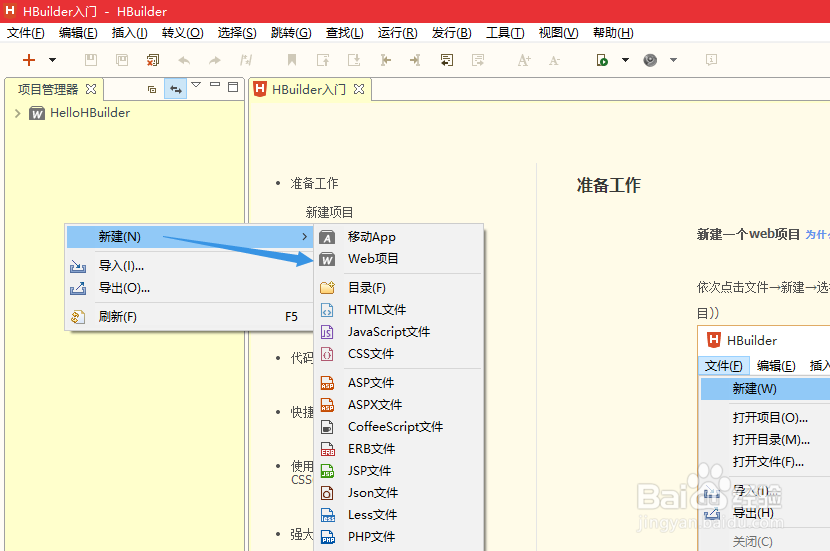Image resolution: width=830 pixels, height=551 pixels.
Task: Open the 运行(R) menu
Action: point(398,33)
